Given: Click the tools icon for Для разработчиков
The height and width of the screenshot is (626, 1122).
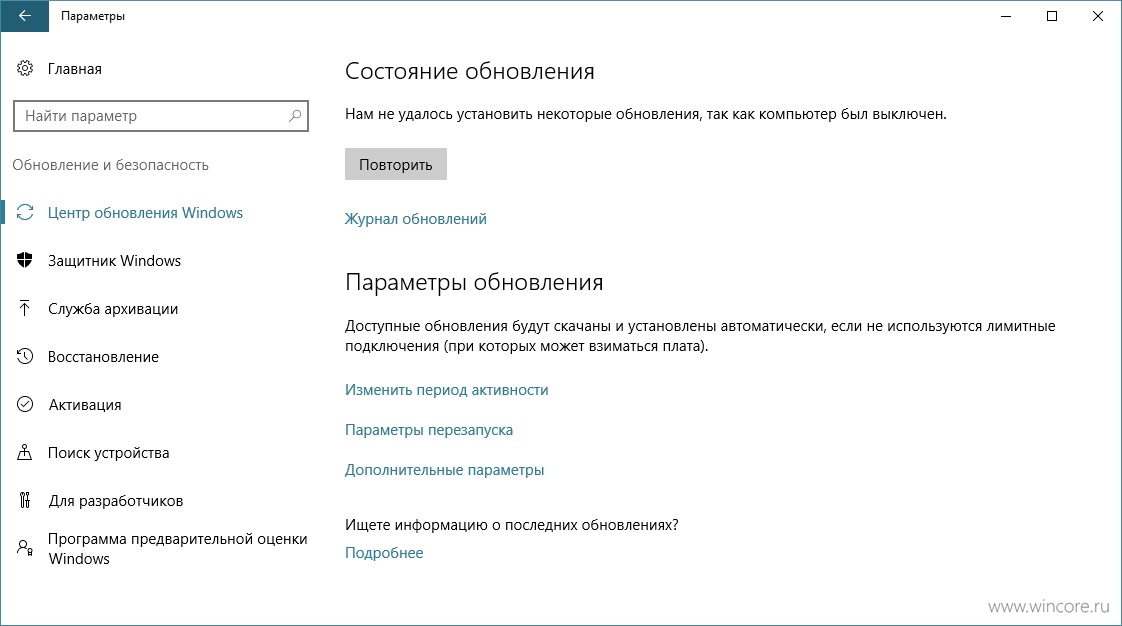Looking at the screenshot, I should pyautogui.click(x=25, y=500).
